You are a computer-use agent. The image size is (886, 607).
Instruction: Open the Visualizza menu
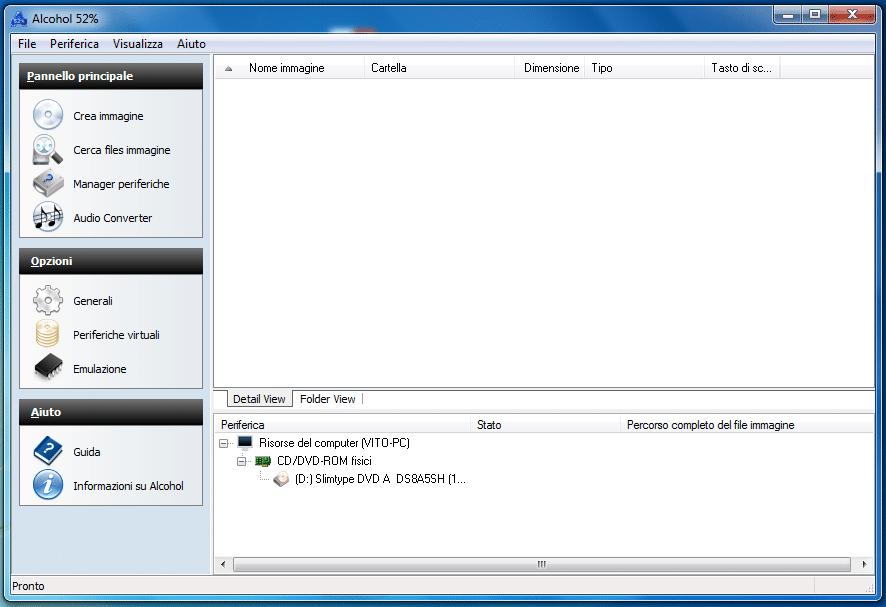(x=138, y=44)
